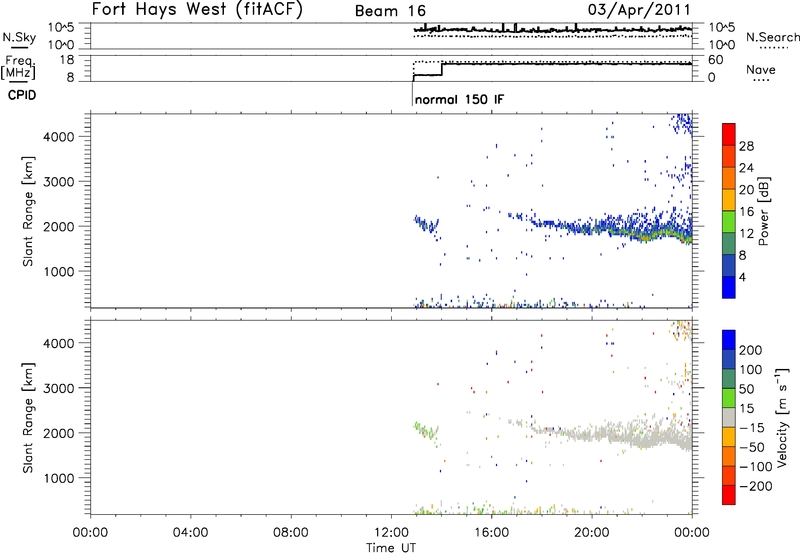Click the gray segment of Velocity color bar
800x554 pixels.
[x=729, y=417]
